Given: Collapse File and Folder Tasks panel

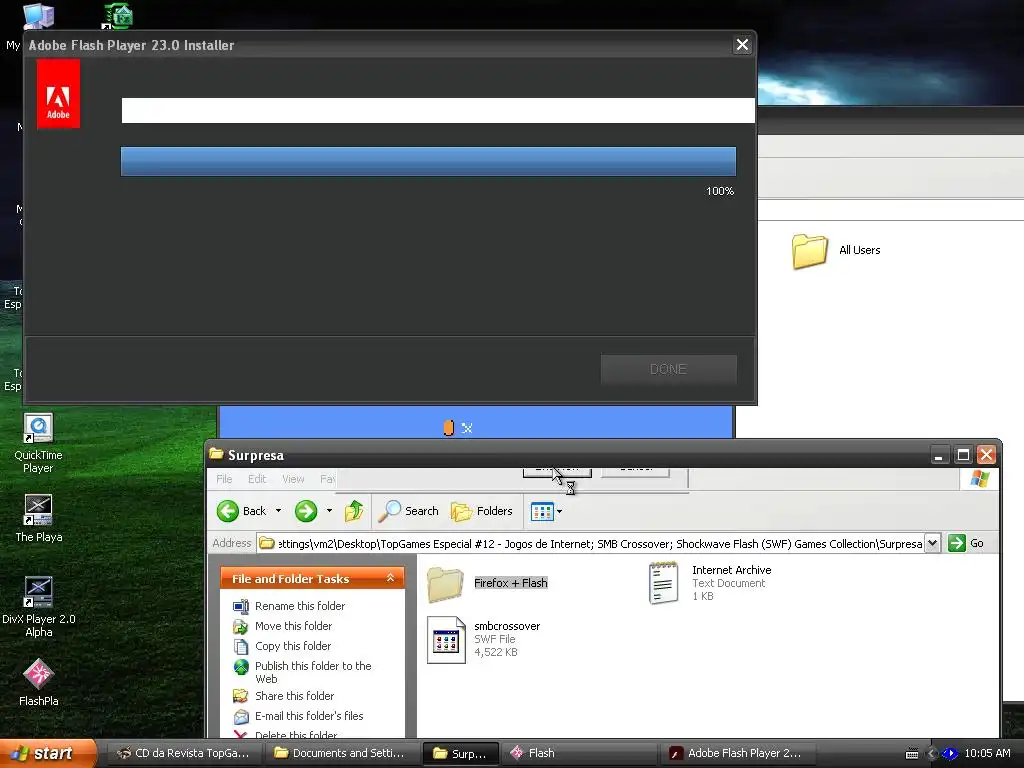Looking at the screenshot, I should (391, 578).
